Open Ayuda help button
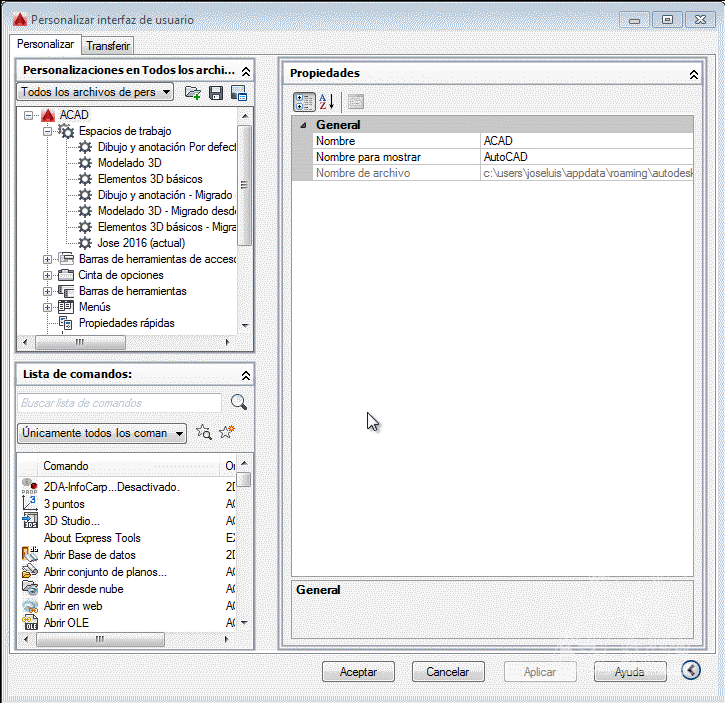Screen dimensions: 725x703 (630, 672)
